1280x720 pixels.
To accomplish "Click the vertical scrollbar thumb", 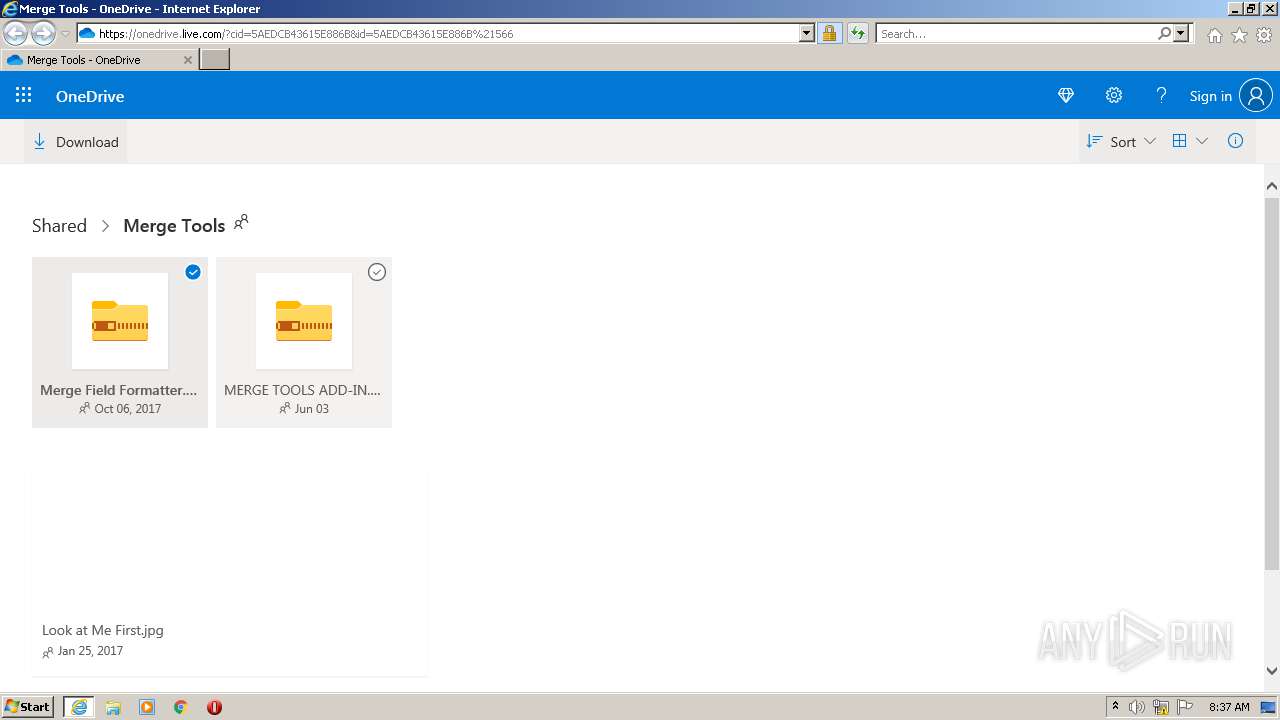I will pyautogui.click(x=1272, y=383).
